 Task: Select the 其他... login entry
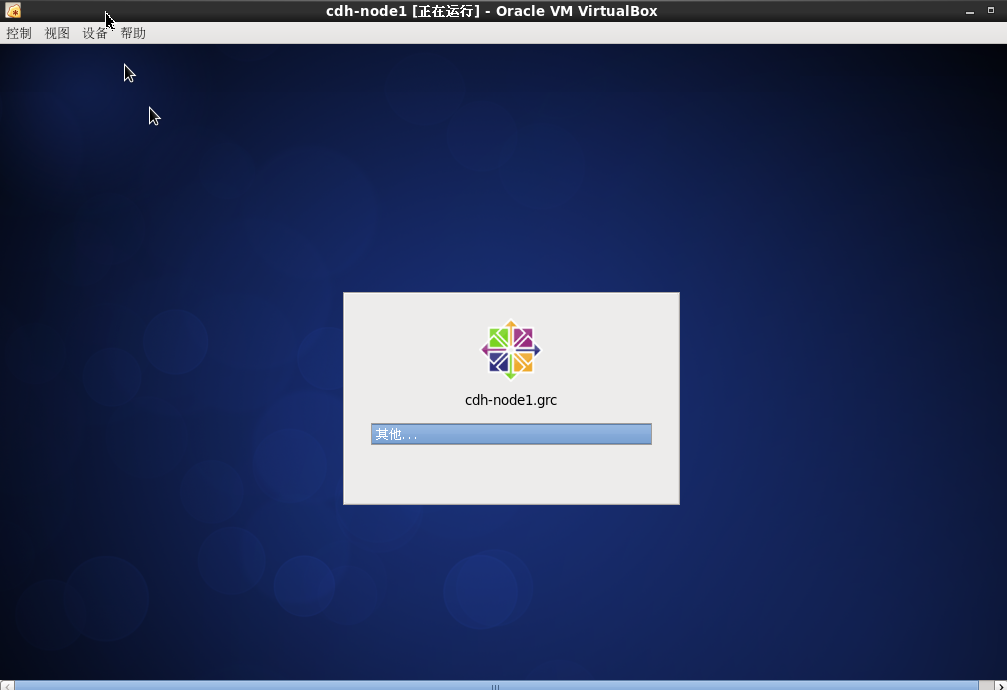(511, 434)
